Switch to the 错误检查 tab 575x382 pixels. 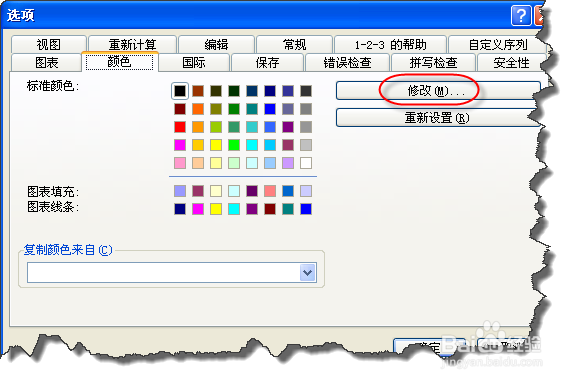347,62
